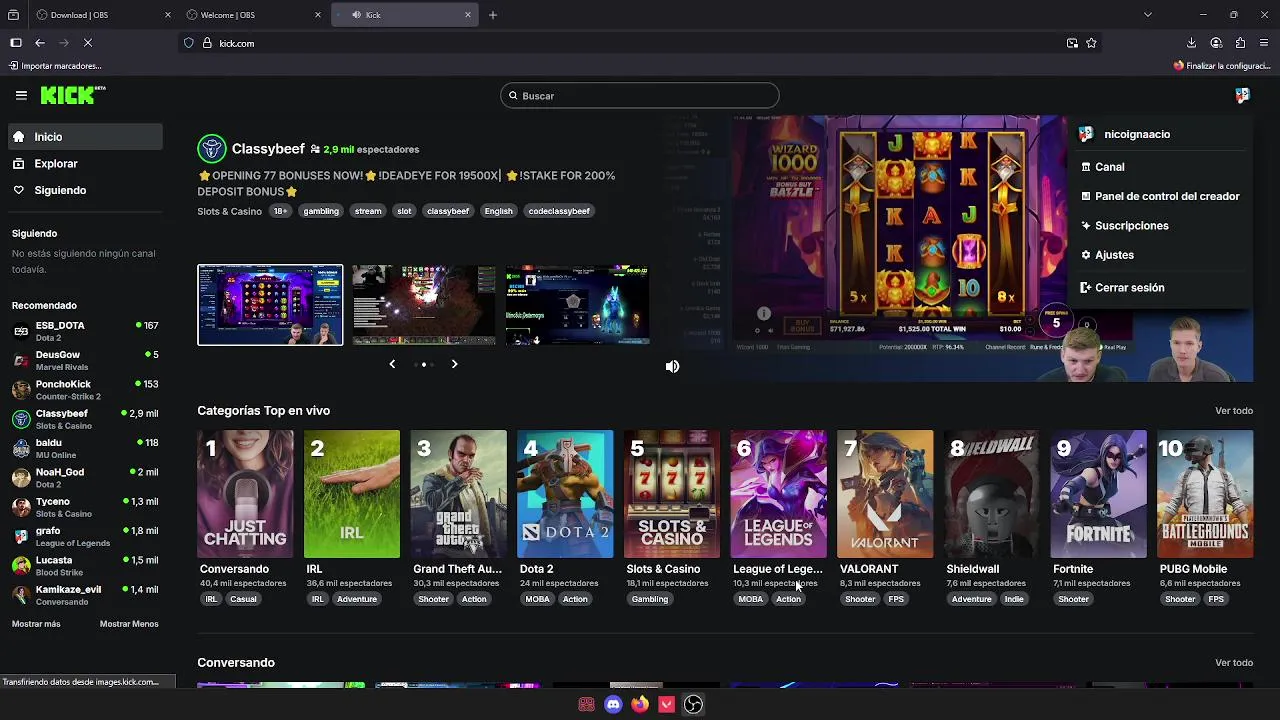Click the ESB_DOTA avatar in Recomendado
Screen dimensions: 1280x720
(21, 332)
